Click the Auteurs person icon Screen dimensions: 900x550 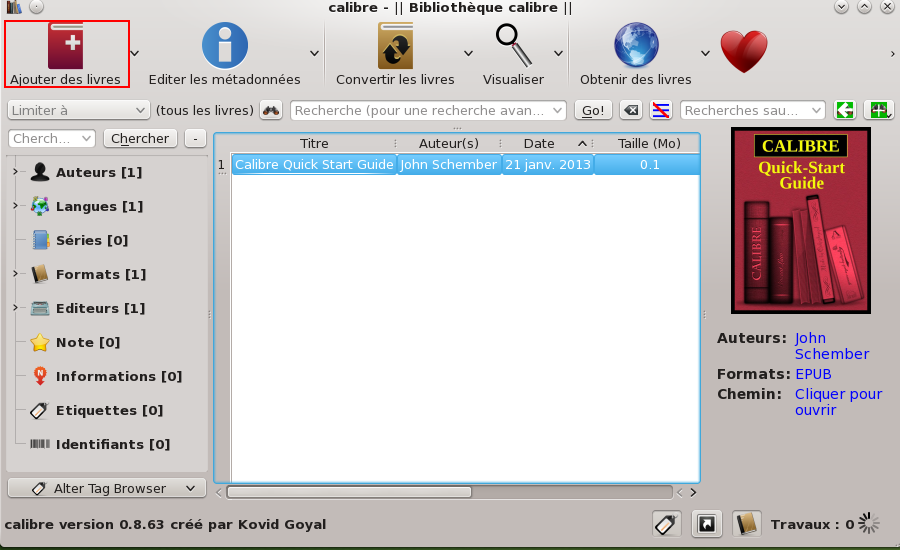click(x=40, y=172)
